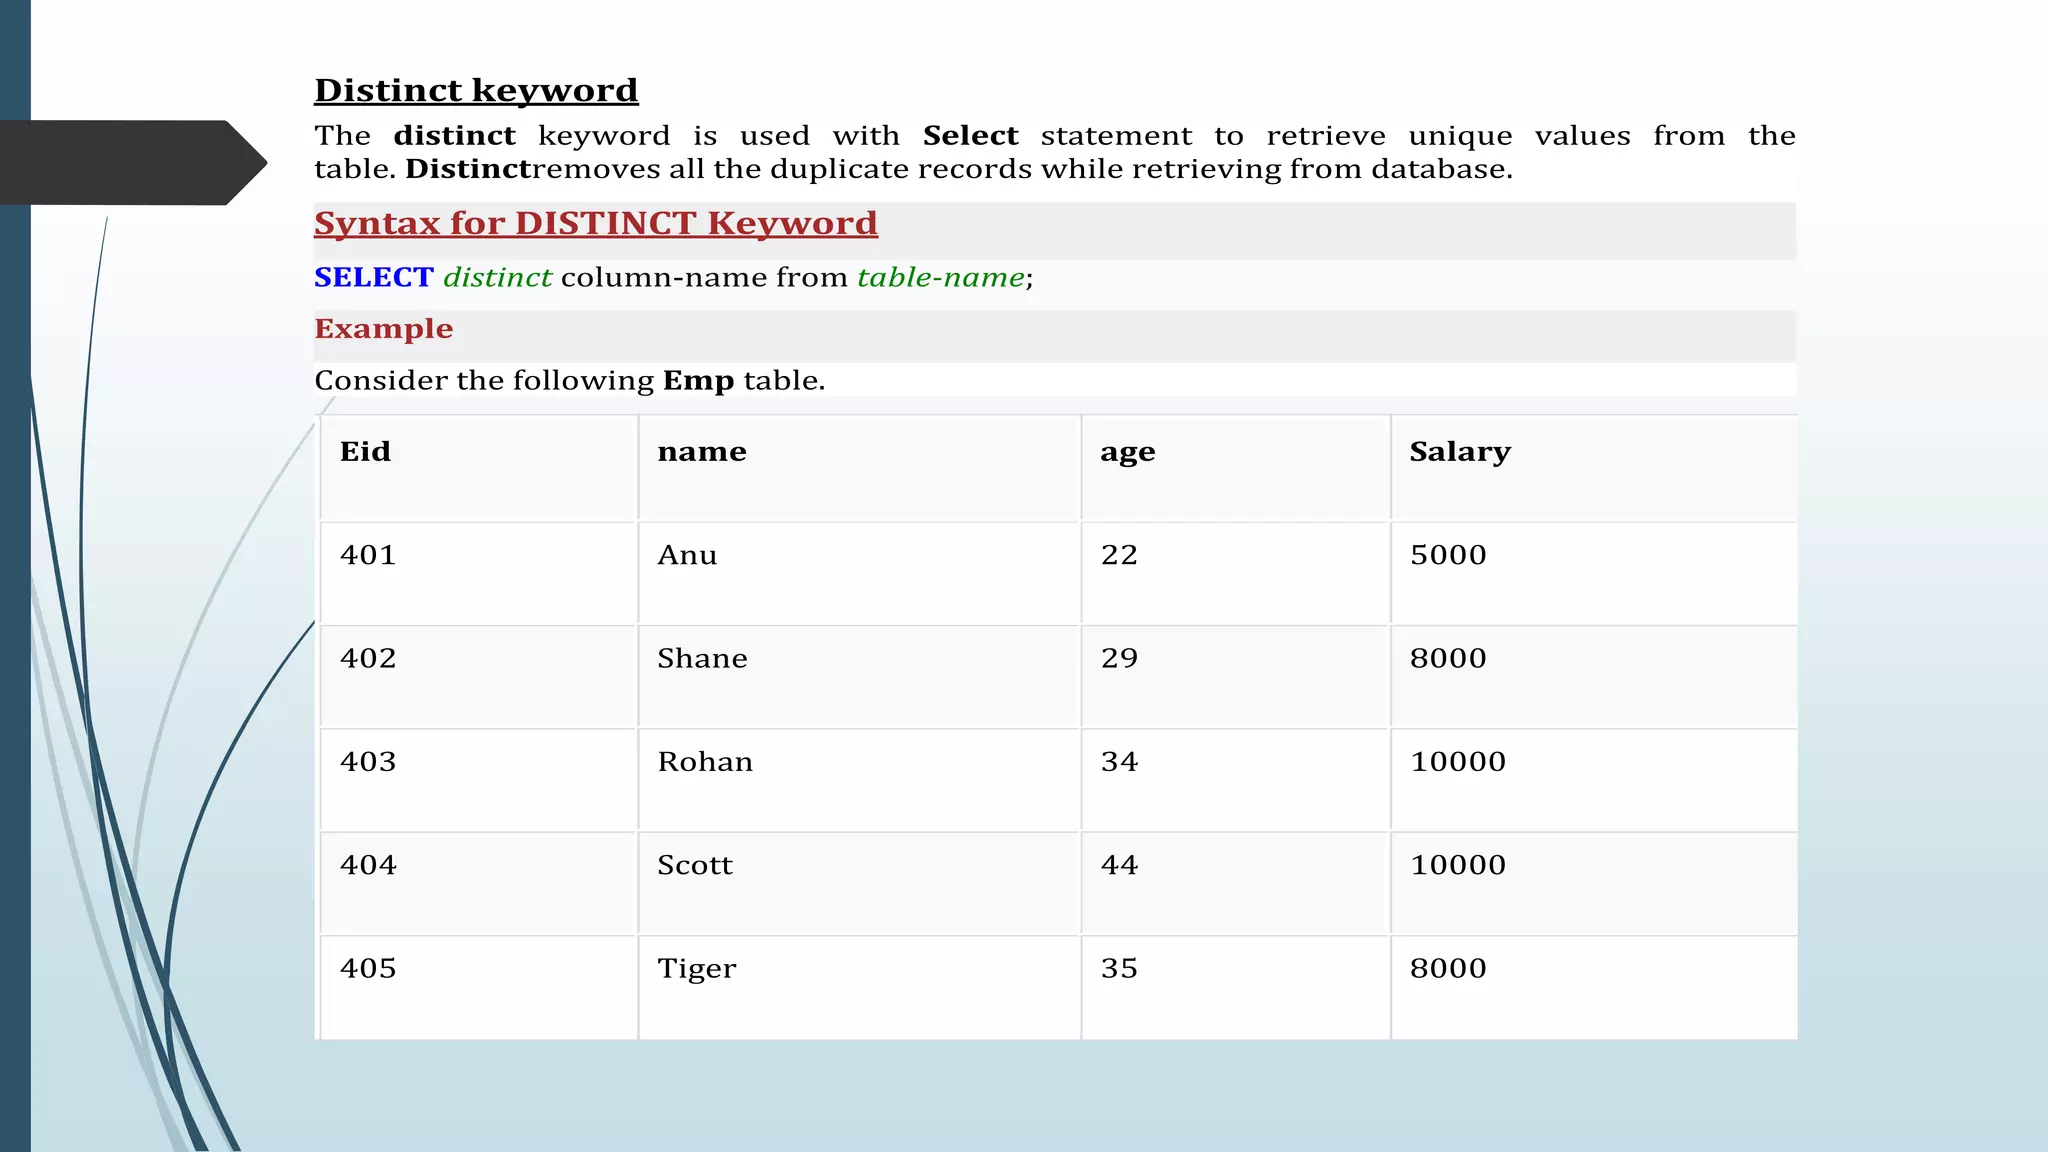Viewport: 2048px width, 1152px height.
Task: Click the age cell '35'
Action: click(x=1236, y=988)
